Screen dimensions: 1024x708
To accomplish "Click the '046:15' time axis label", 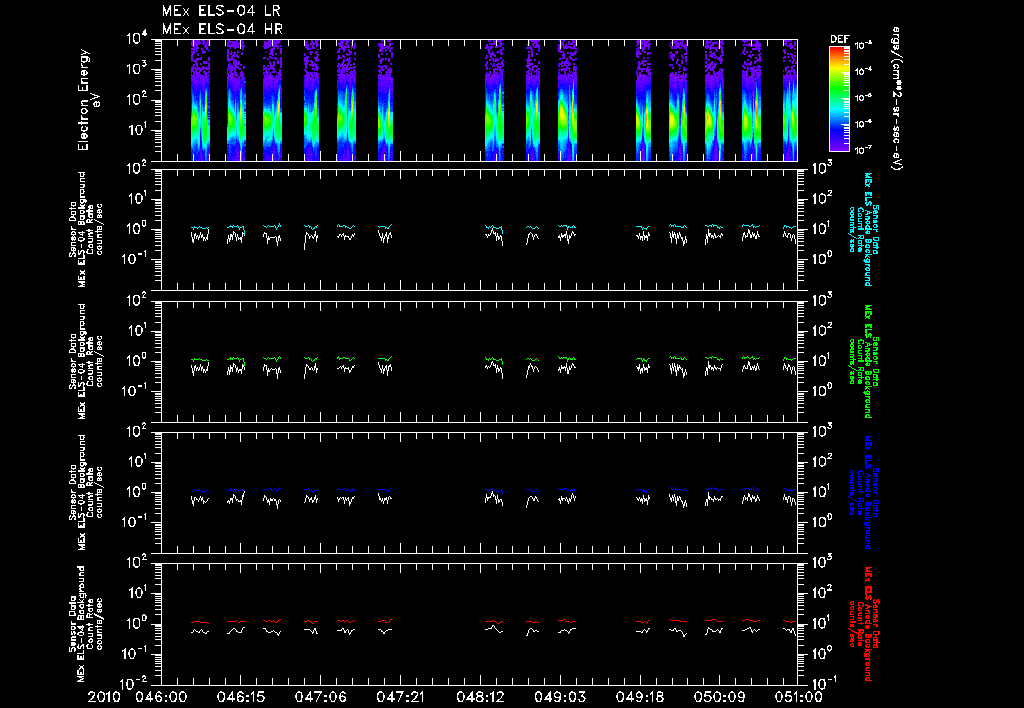I will pos(241,697).
